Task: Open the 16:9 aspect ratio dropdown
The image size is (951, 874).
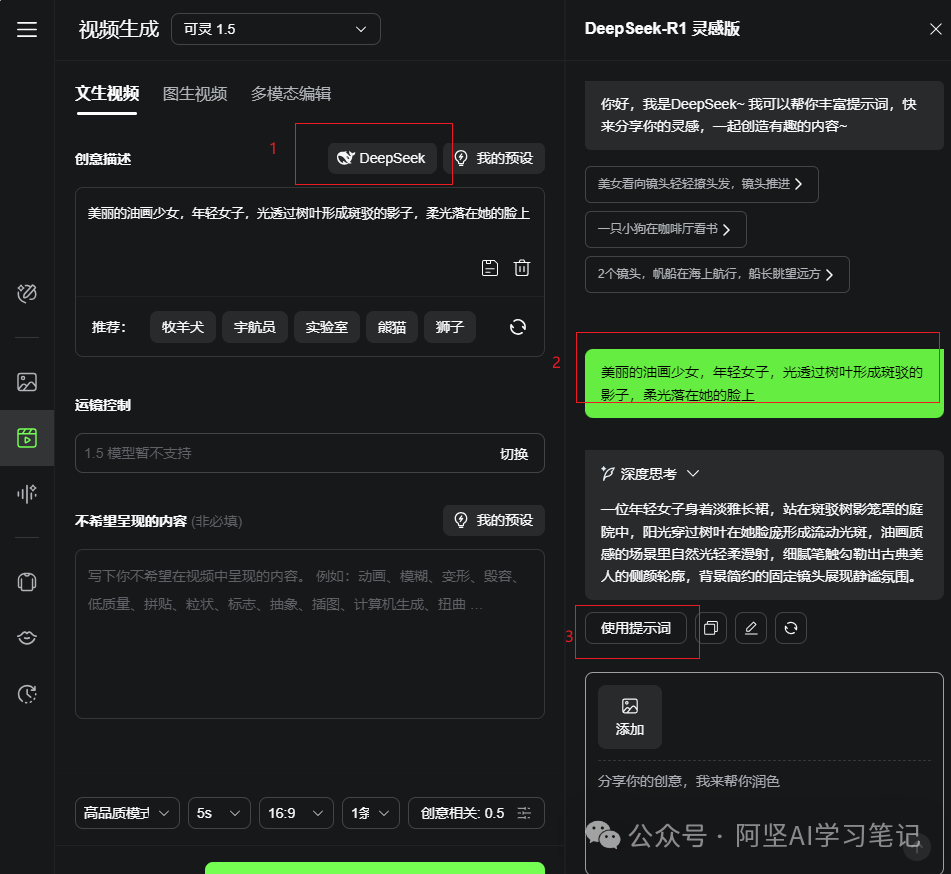Action: pyautogui.click(x=296, y=813)
